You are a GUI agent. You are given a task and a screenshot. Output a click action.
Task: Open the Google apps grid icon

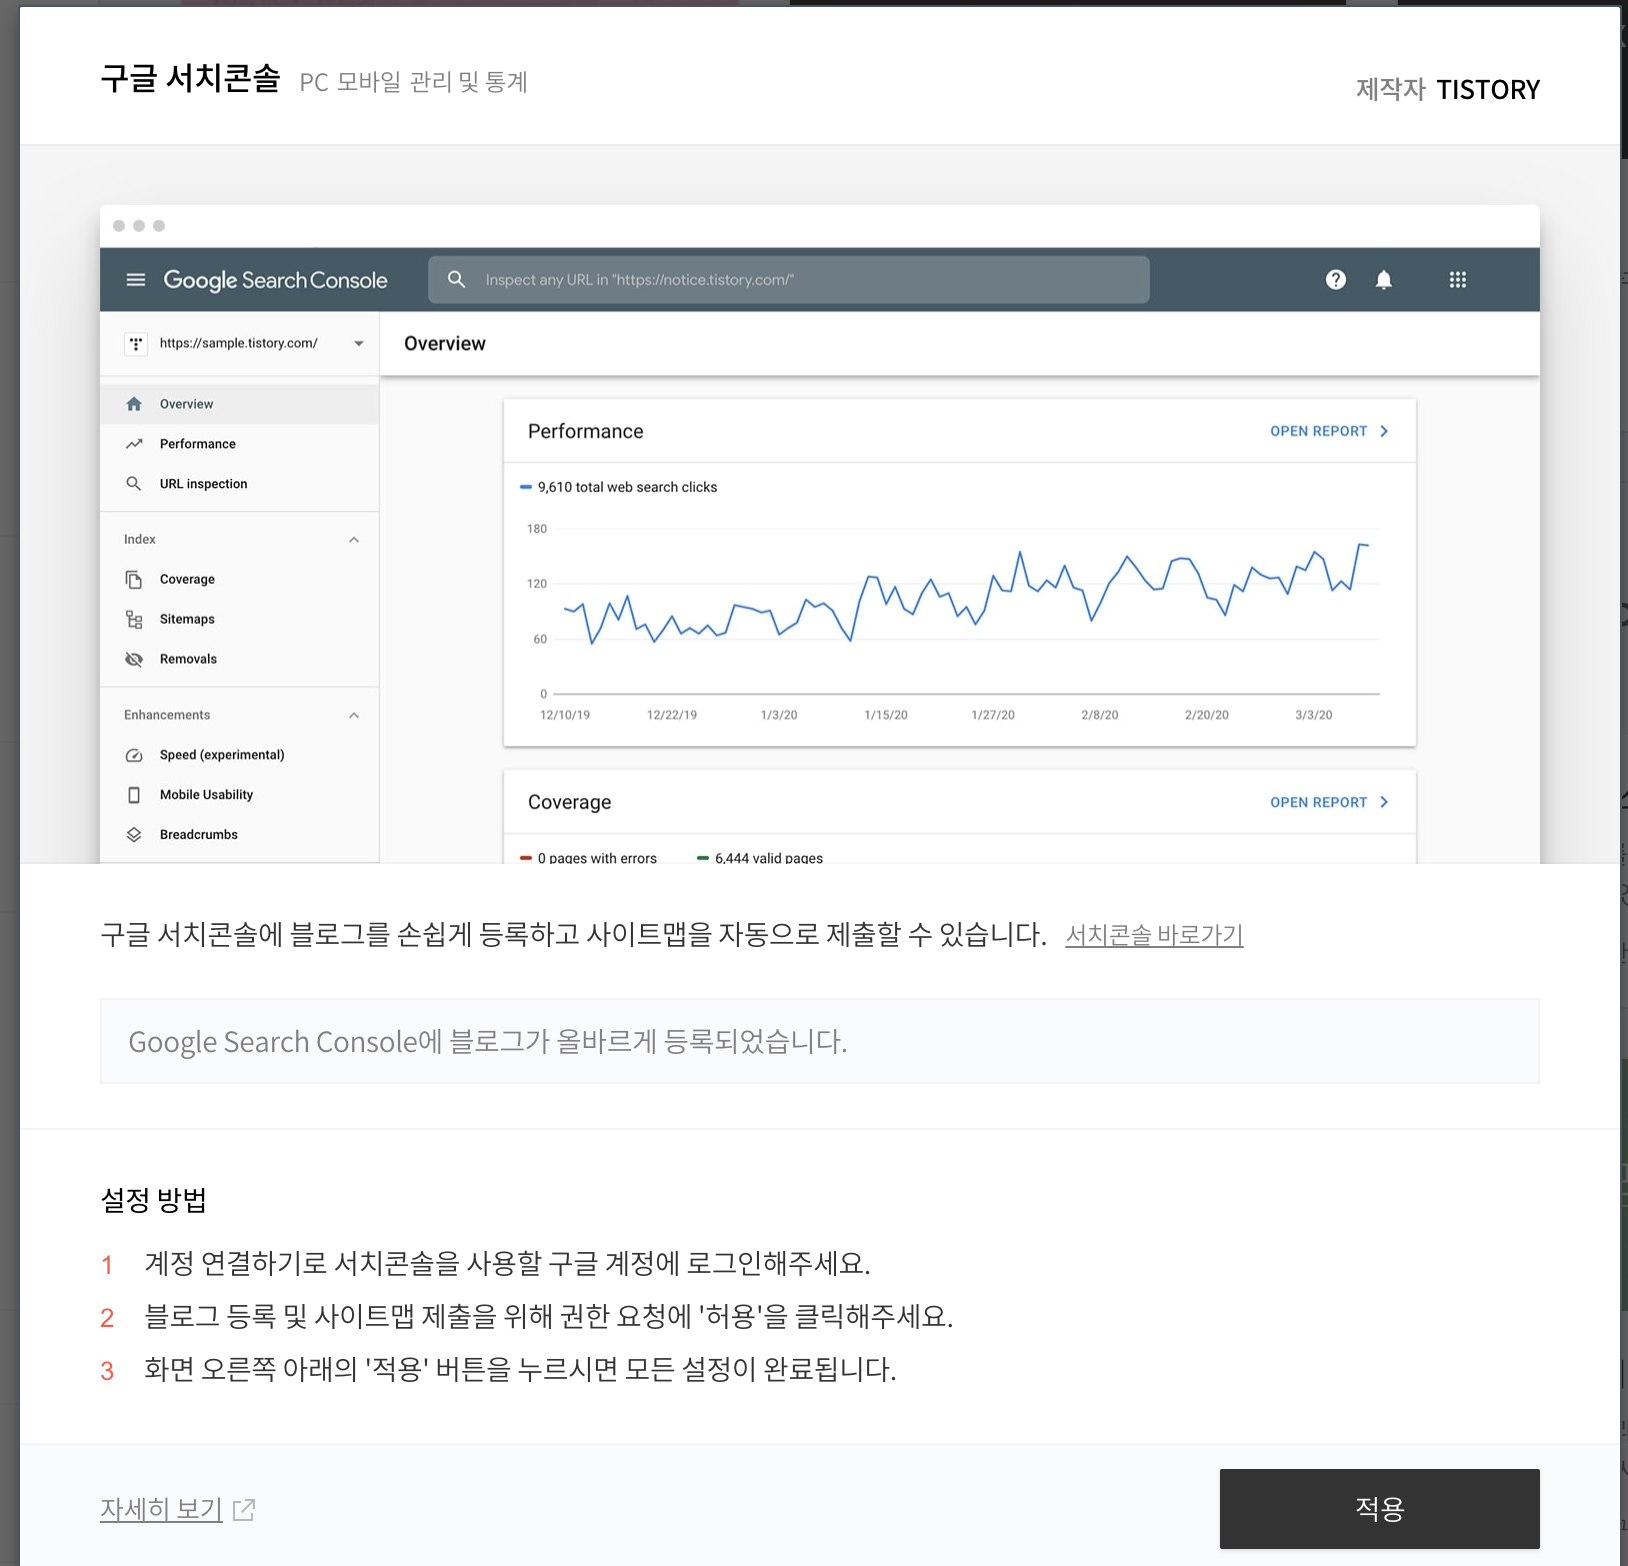(1458, 280)
